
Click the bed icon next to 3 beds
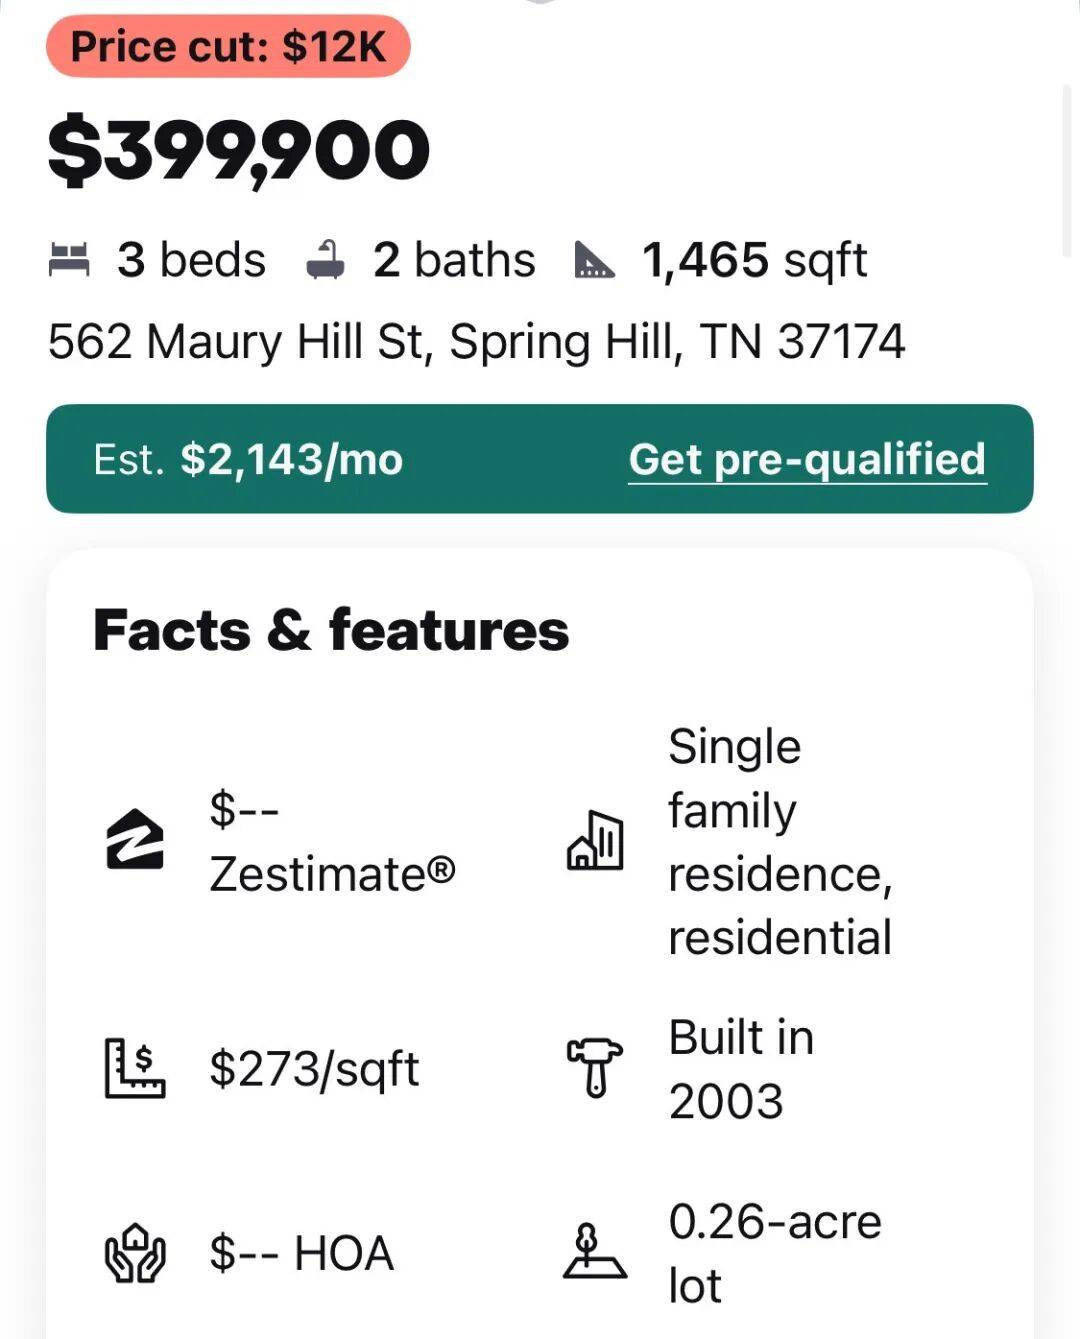pyautogui.click(x=69, y=260)
